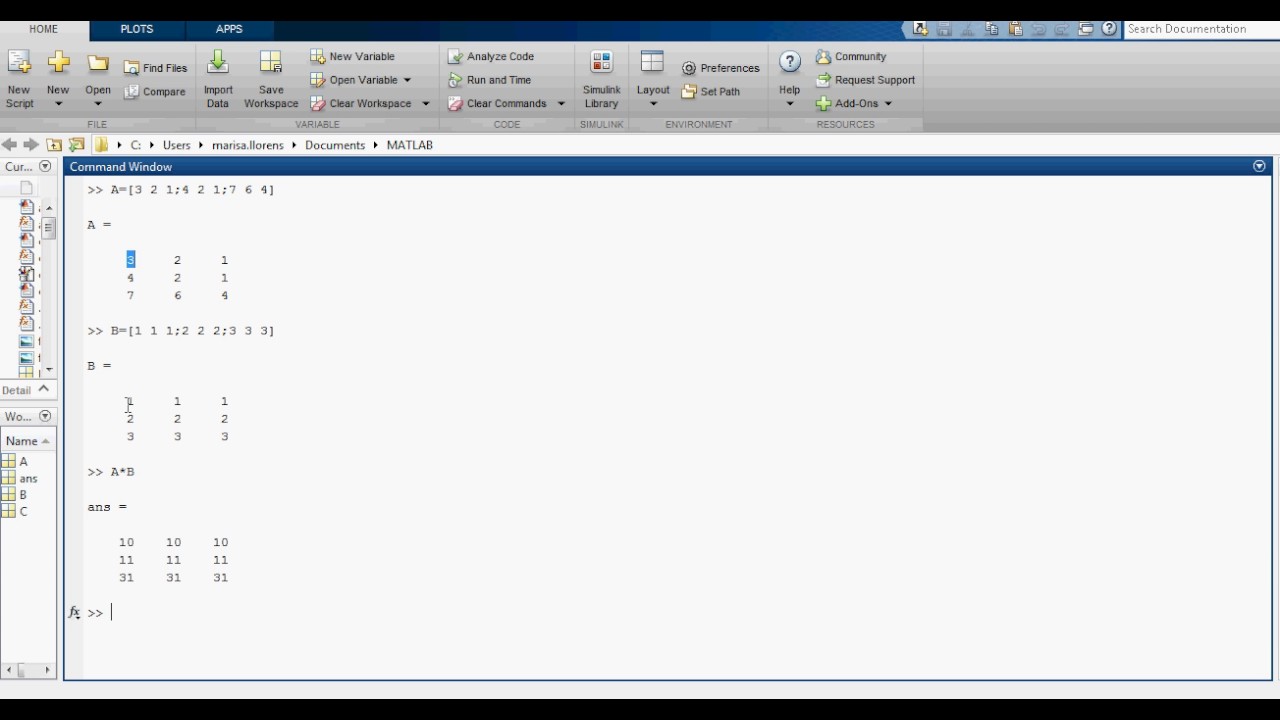Click the quick access save icon
Viewport: 1280px width, 720px height.
coord(944,29)
